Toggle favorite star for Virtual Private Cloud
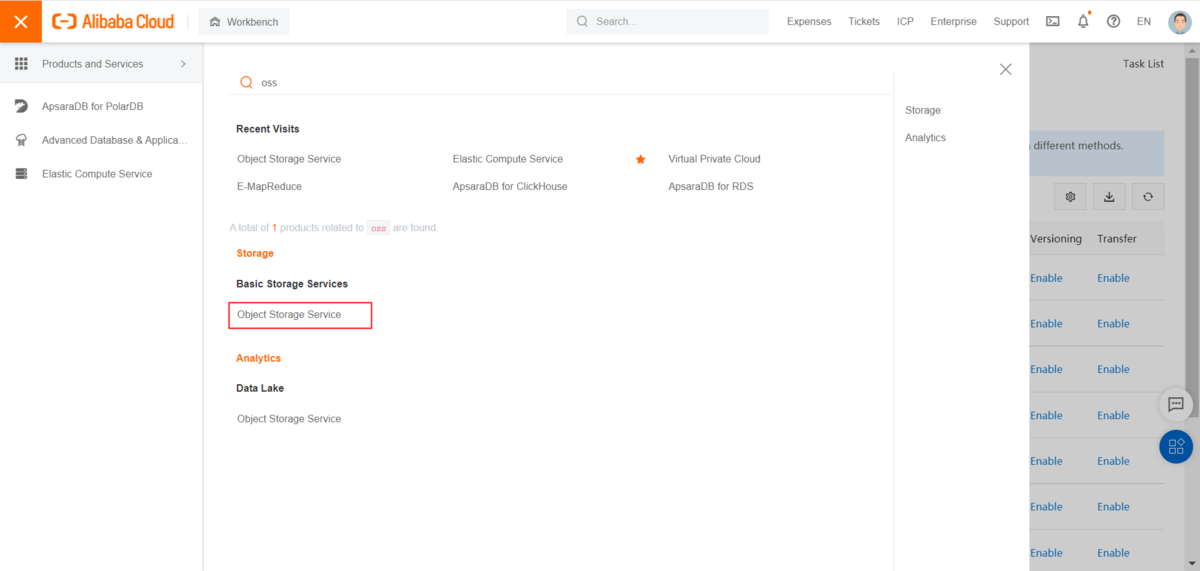The height and width of the screenshot is (571, 1200). 641,159
